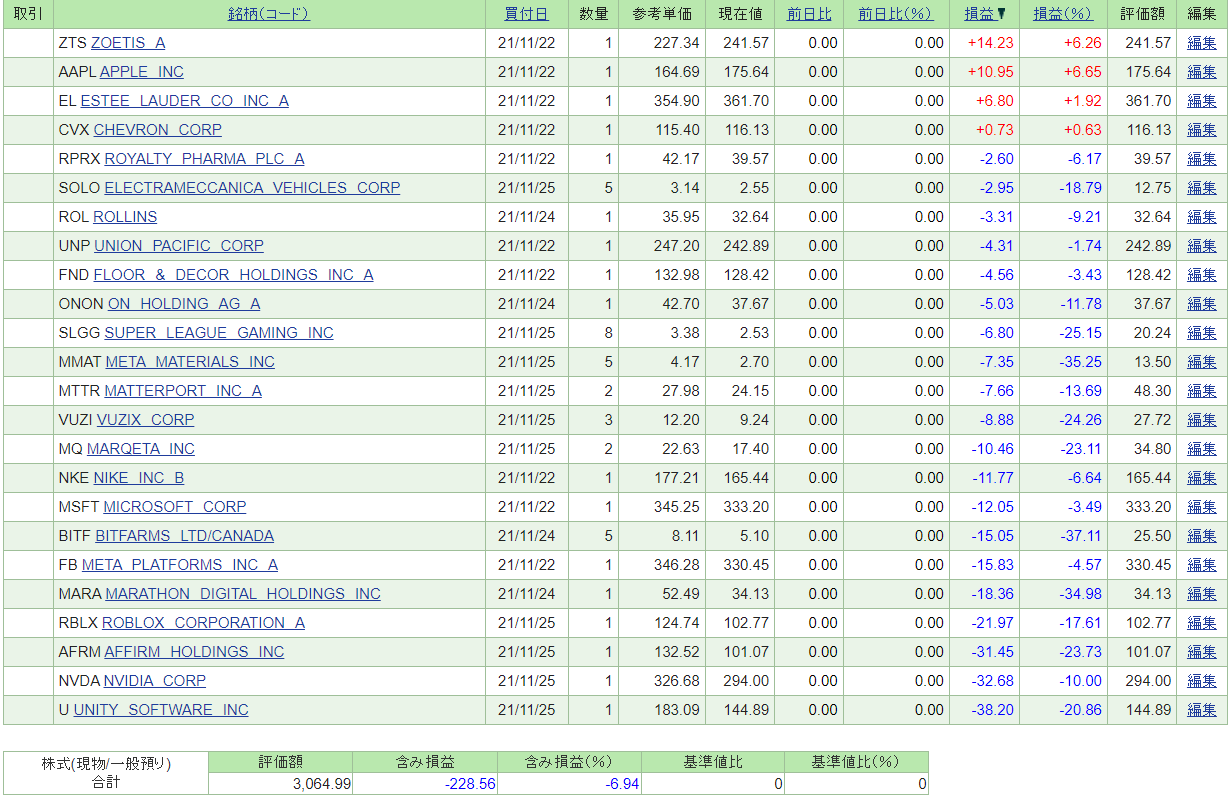Sort holdings by 買付日 column header
The height and width of the screenshot is (795, 1229).
526,14
